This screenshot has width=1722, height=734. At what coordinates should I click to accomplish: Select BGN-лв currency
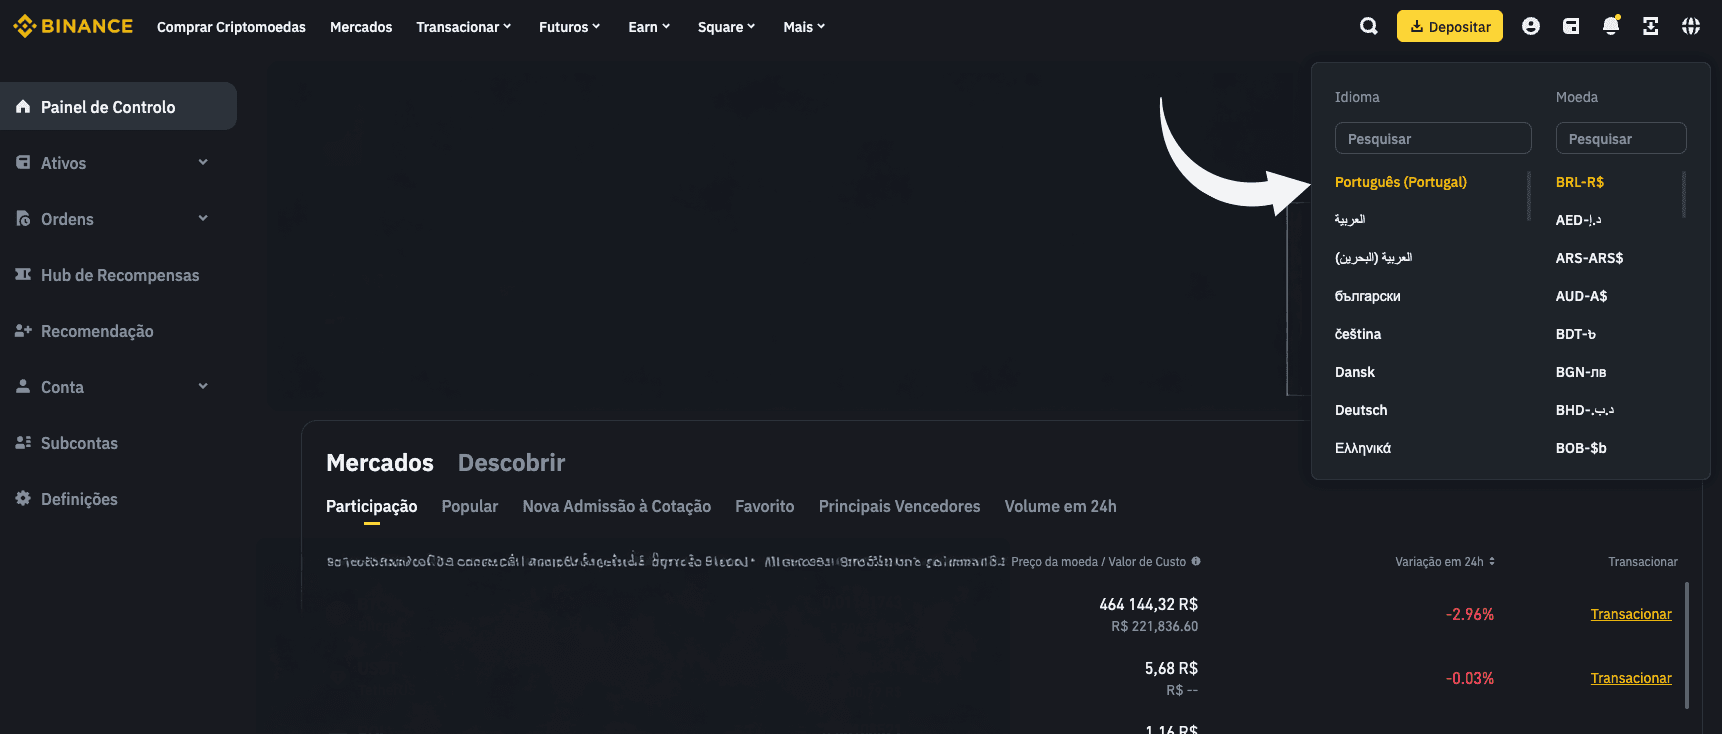tap(1581, 372)
